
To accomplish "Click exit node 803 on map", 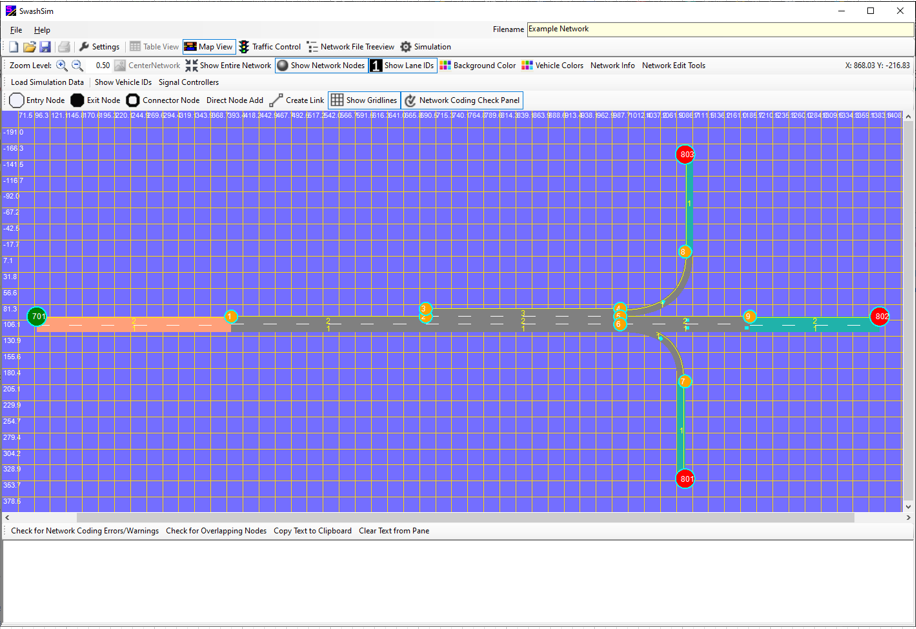I will pos(685,154).
